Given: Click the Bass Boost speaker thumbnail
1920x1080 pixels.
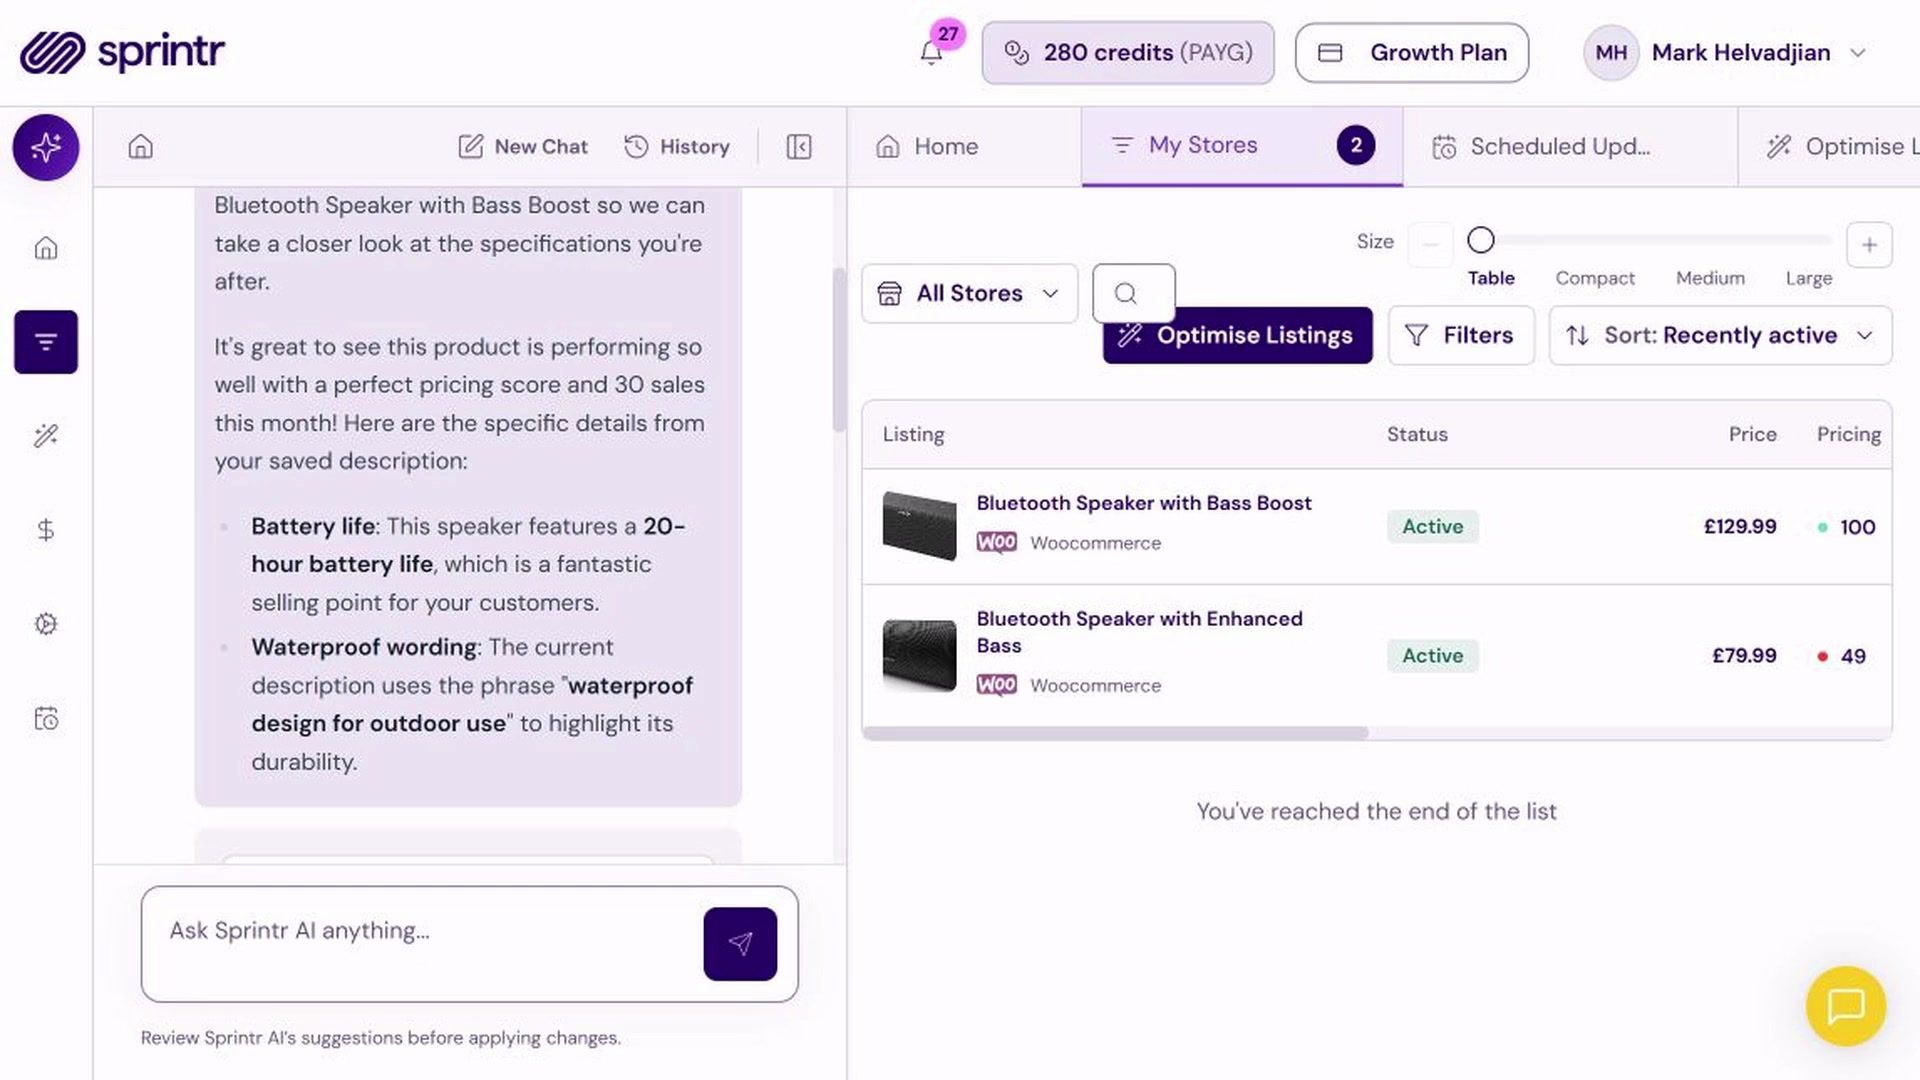Looking at the screenshot, I should (x=919, y=526).
